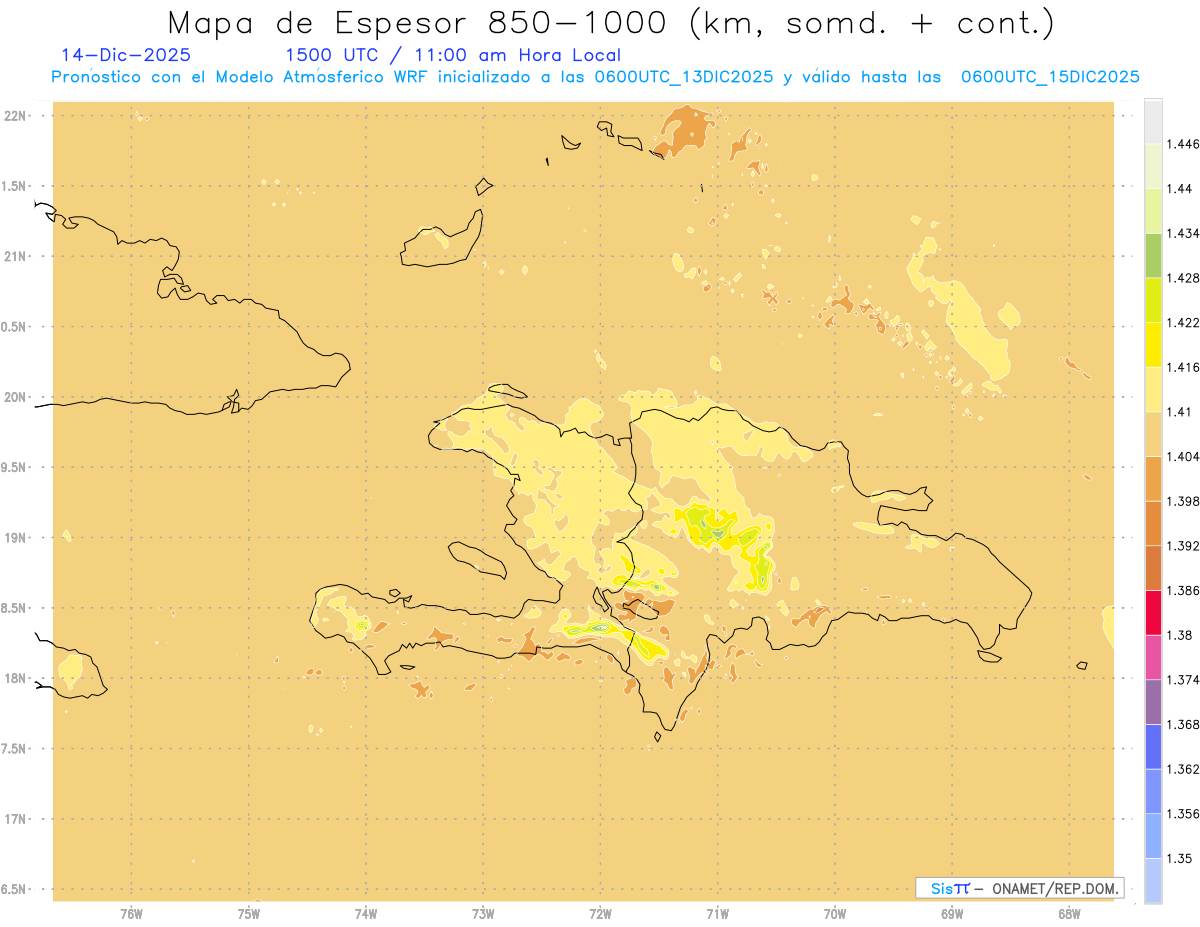Click the "1.374" color bar value
Image resolution: width=1200 pixels, height=927 pixels.
coord(1183,680)
